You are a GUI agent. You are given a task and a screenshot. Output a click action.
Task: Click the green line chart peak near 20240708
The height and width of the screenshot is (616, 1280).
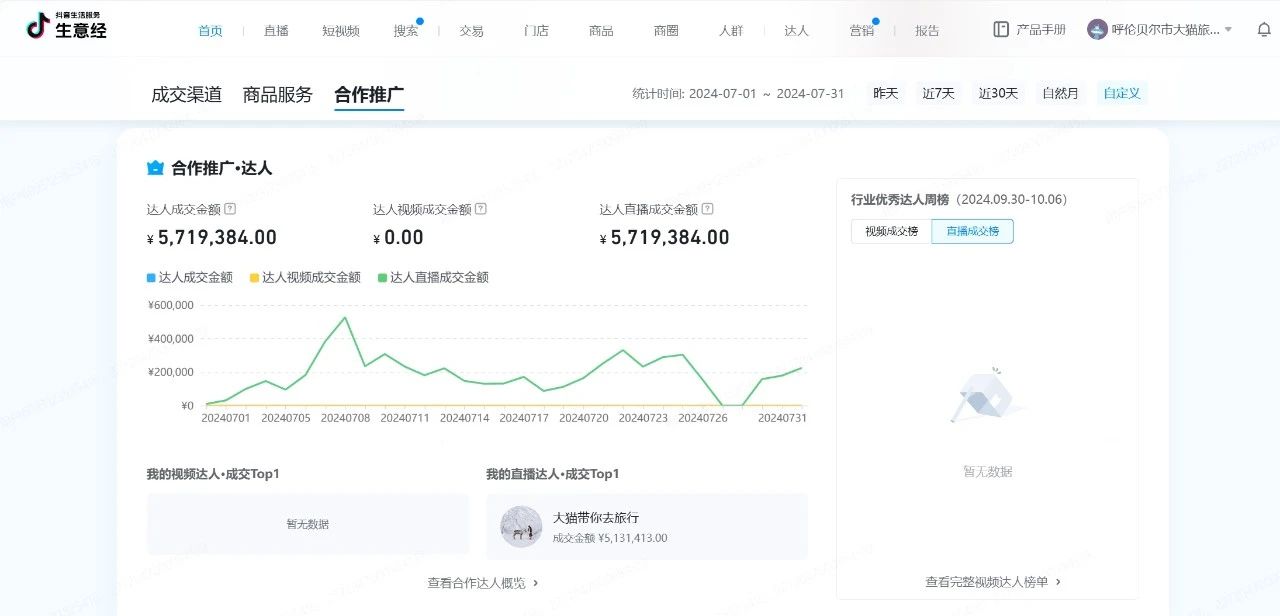(x=345, y=318)
